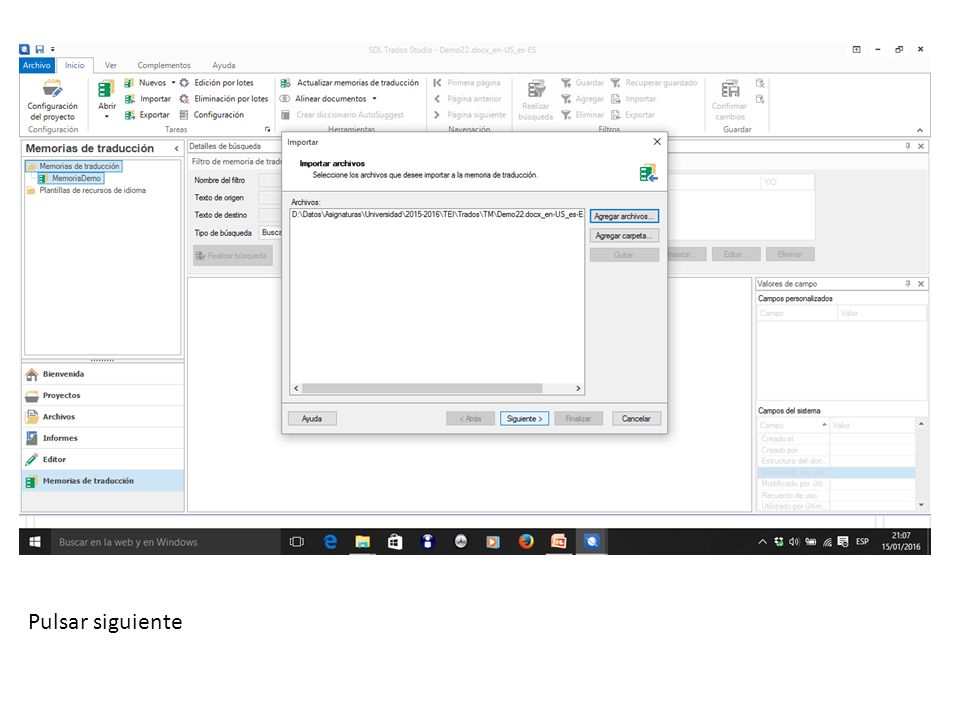The height and width of the screenshot is (720, 960).
Task: Click left arrow of Archivos scrollbar
Action: tap(296, 388)
